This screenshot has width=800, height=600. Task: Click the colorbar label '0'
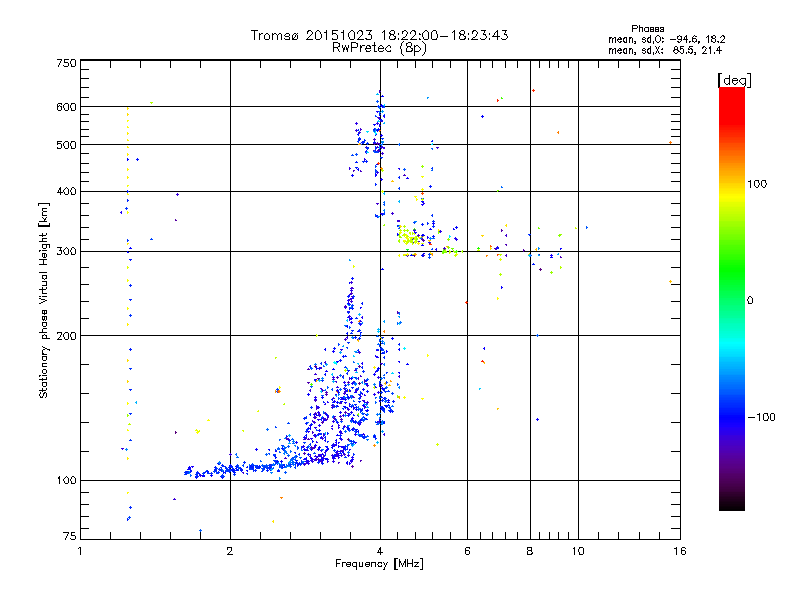coord(749,301)
